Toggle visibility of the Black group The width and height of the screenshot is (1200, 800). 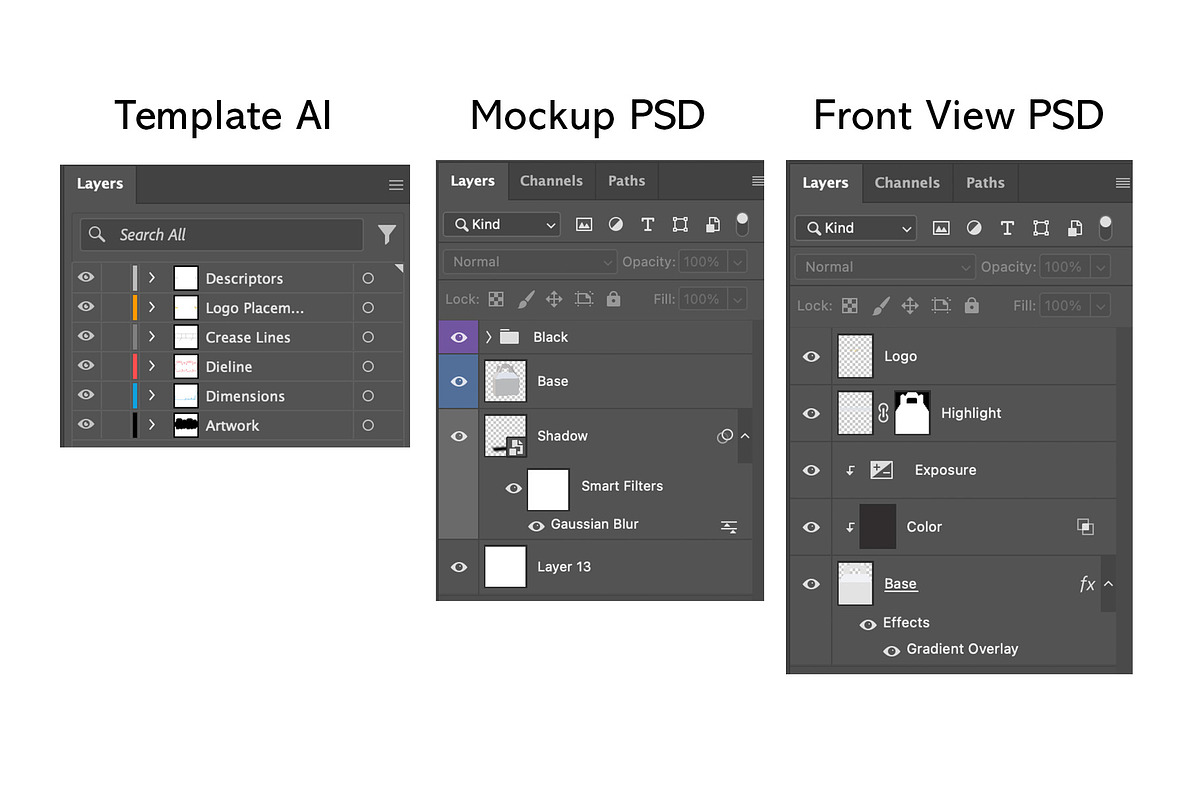[x=459, y=337]
